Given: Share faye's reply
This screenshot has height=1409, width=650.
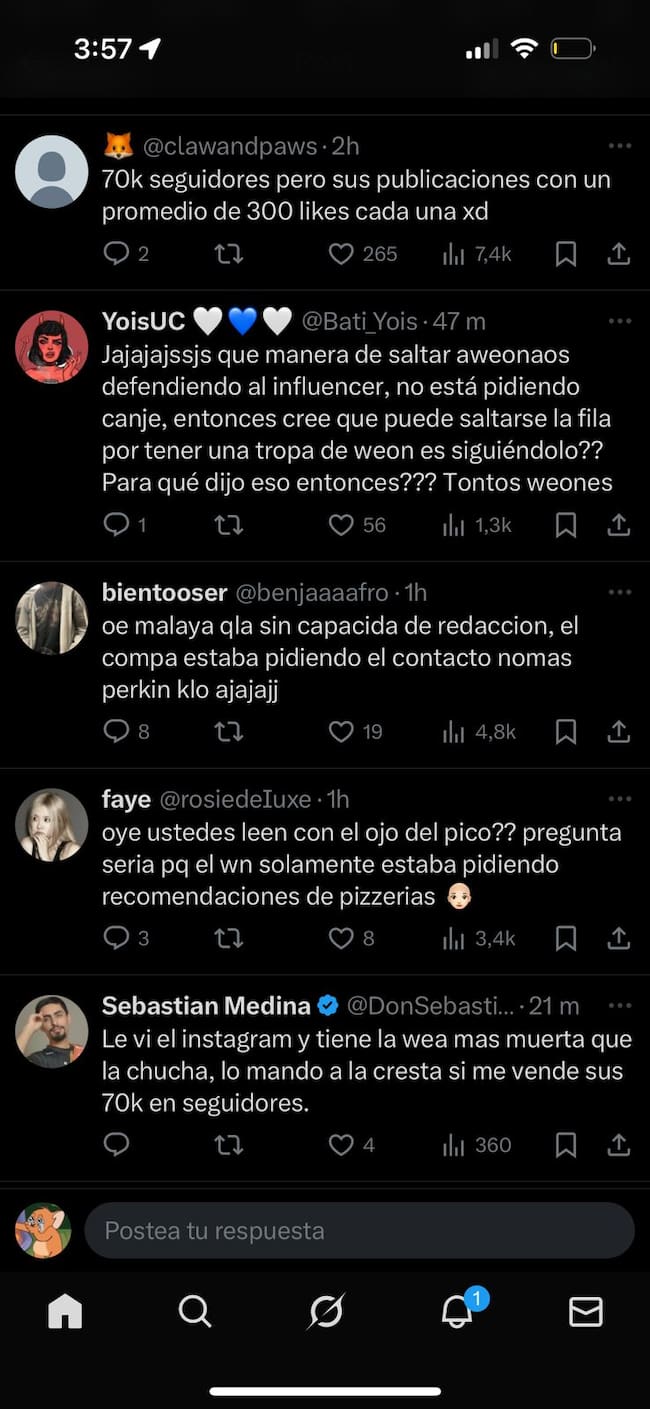Looking at the screenshot, I should point(619,938).
